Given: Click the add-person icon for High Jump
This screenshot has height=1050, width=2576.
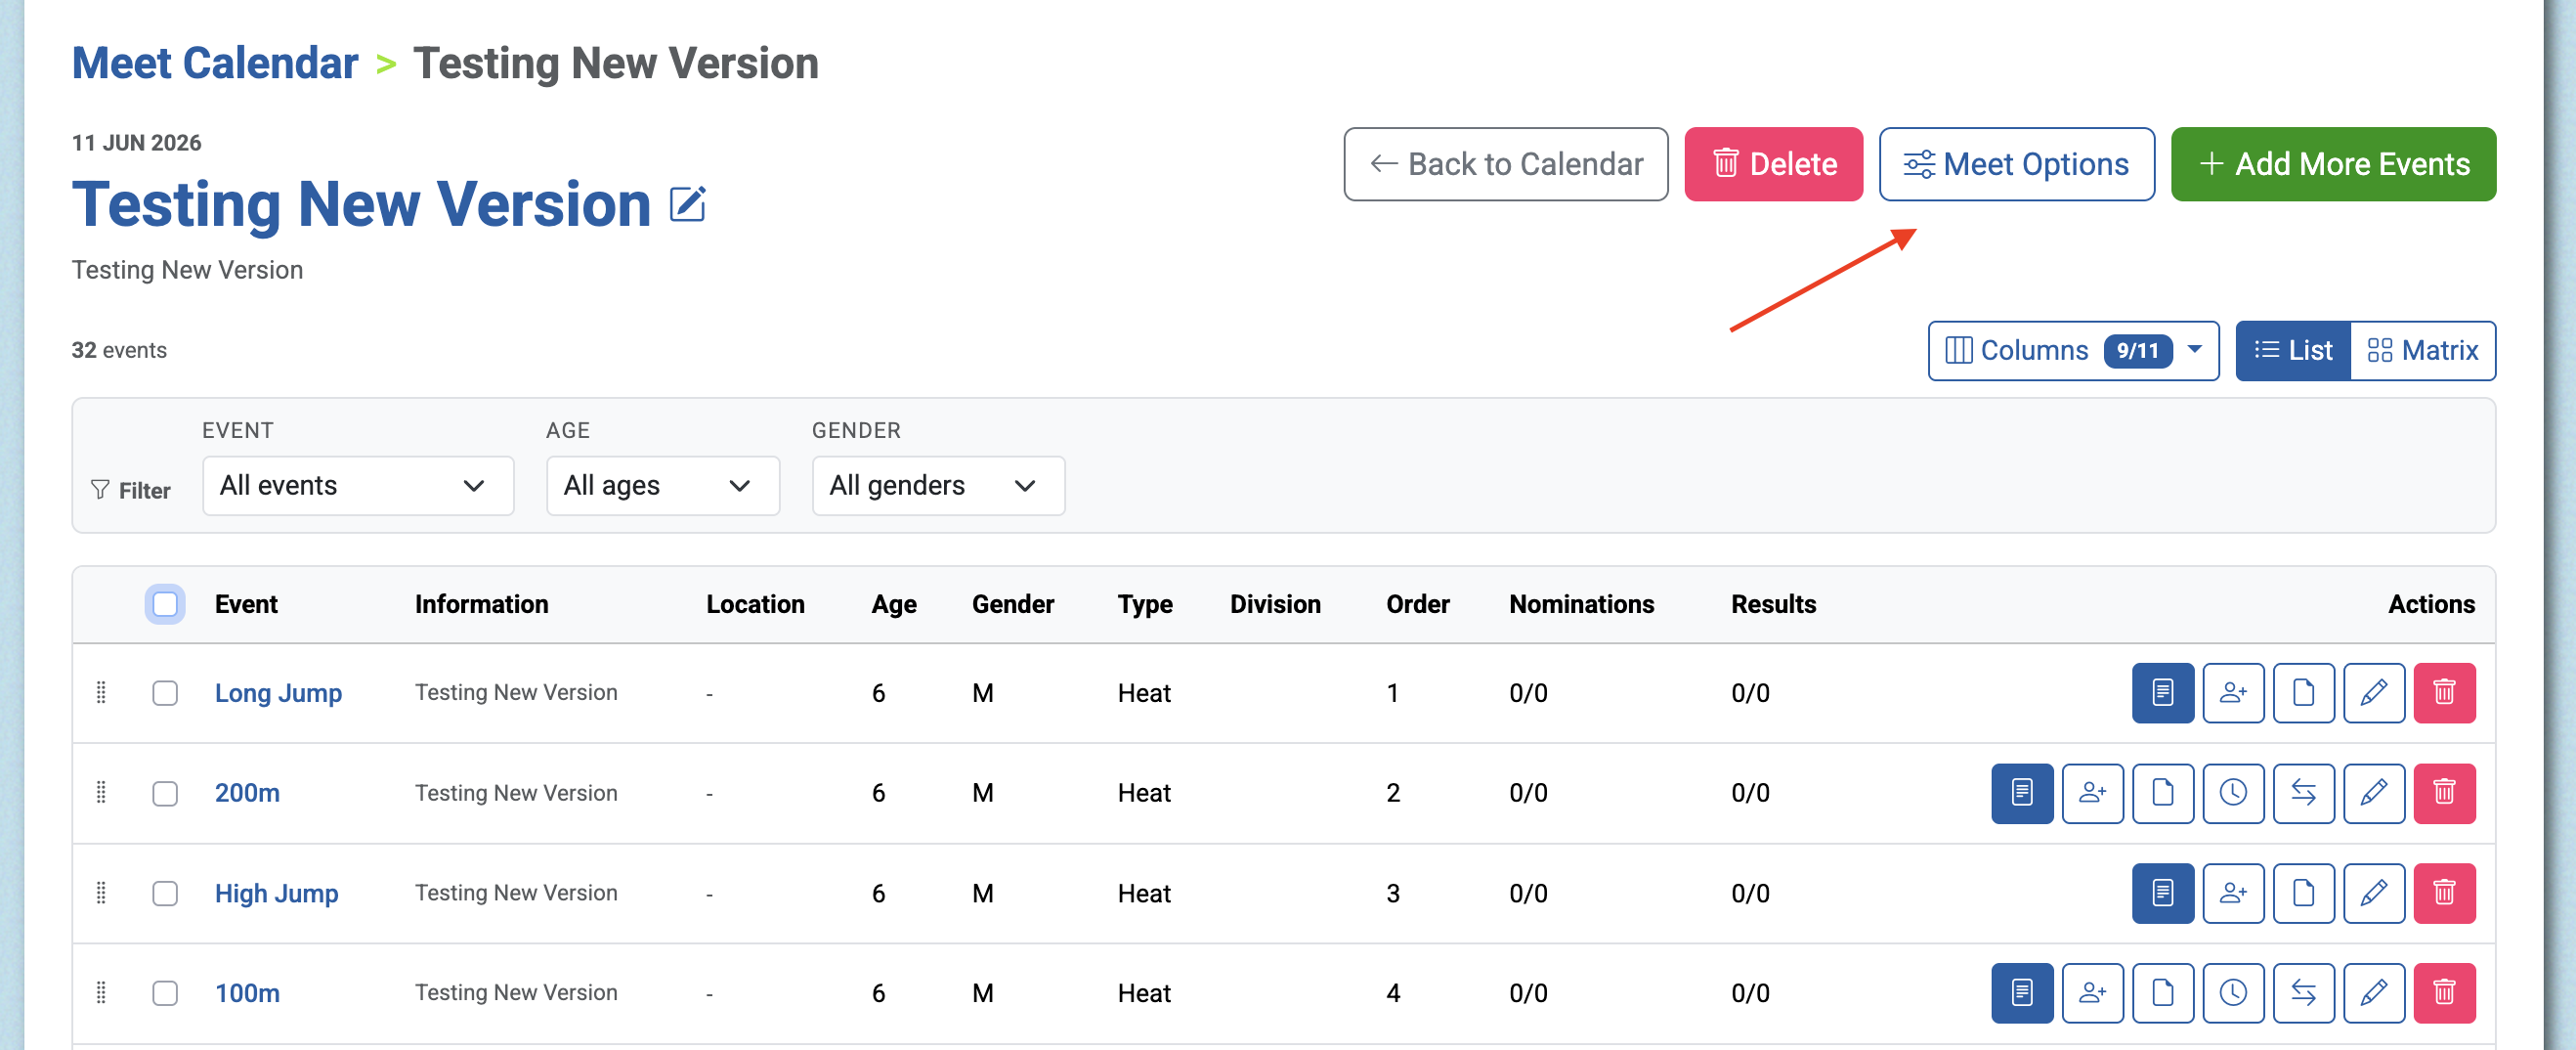Looking at the screenshot, I should click(2233, 893).
